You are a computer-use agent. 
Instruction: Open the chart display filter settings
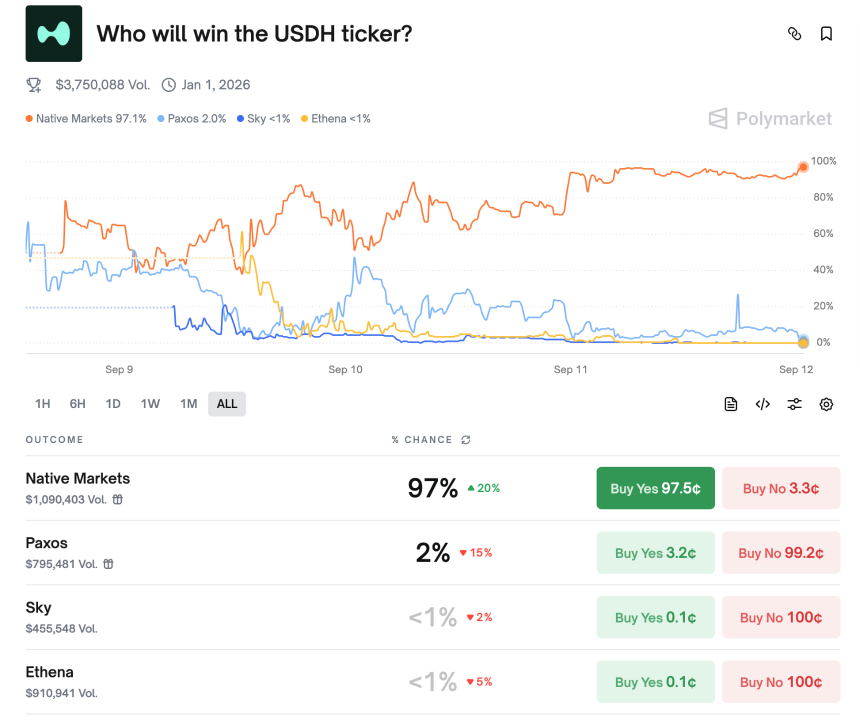[794, 404]
